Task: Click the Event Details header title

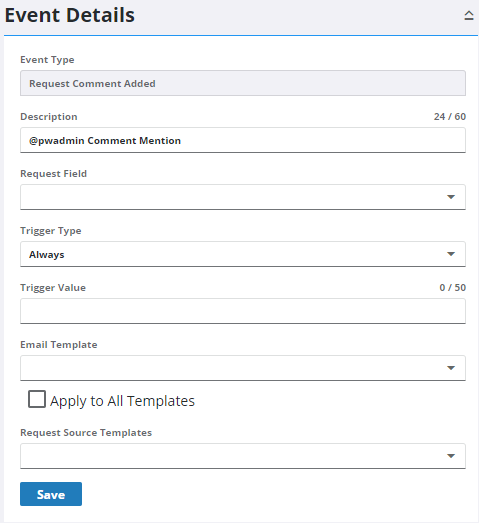Action: (70, 15)
